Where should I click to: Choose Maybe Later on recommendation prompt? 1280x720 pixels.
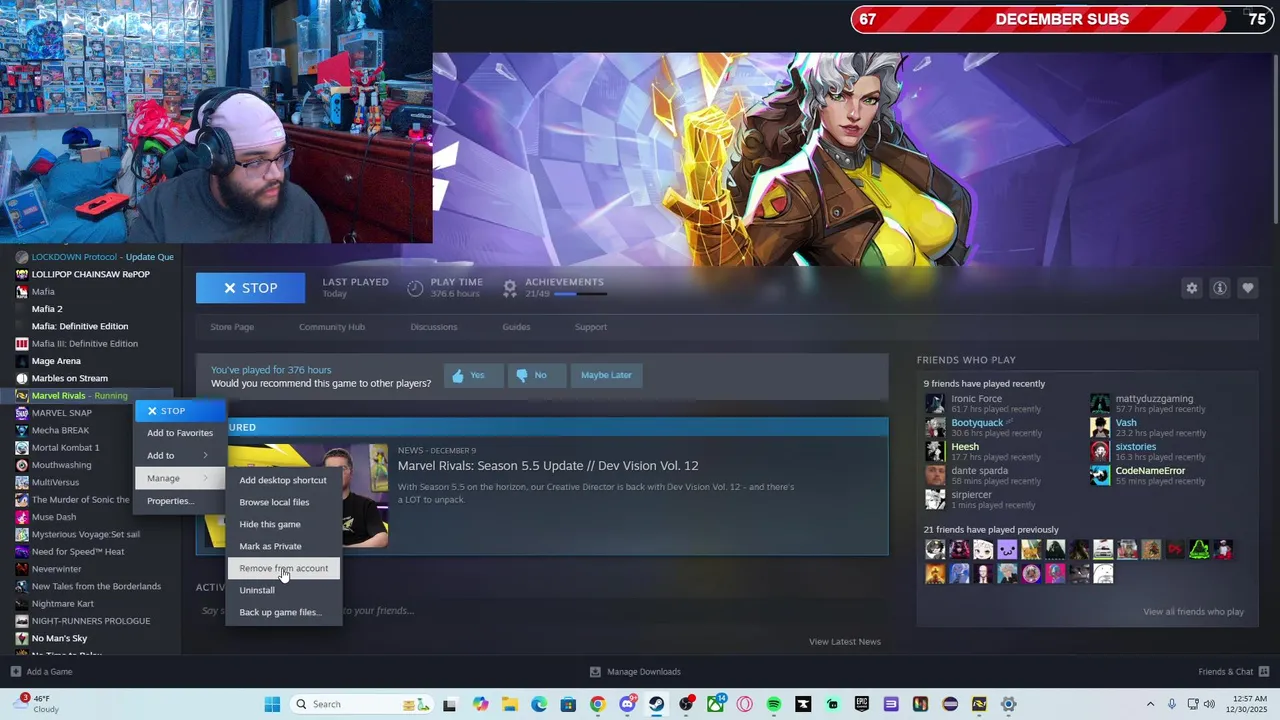(x=606, y=375)
